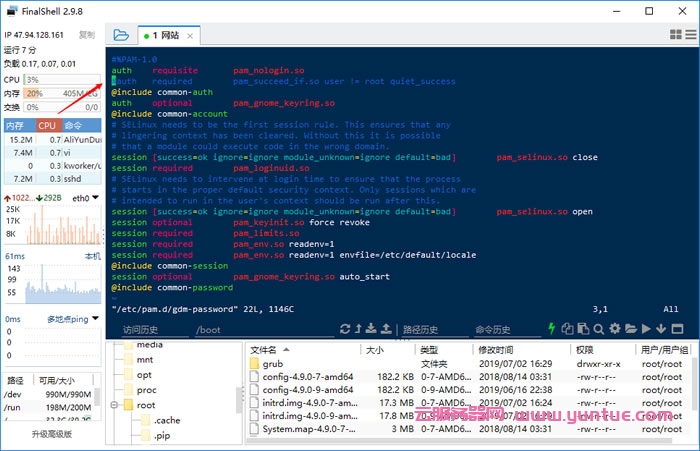This screenshot has height=451, width=700.
Task: Click the 复制 button to copy IP
Action: (88, 34)
